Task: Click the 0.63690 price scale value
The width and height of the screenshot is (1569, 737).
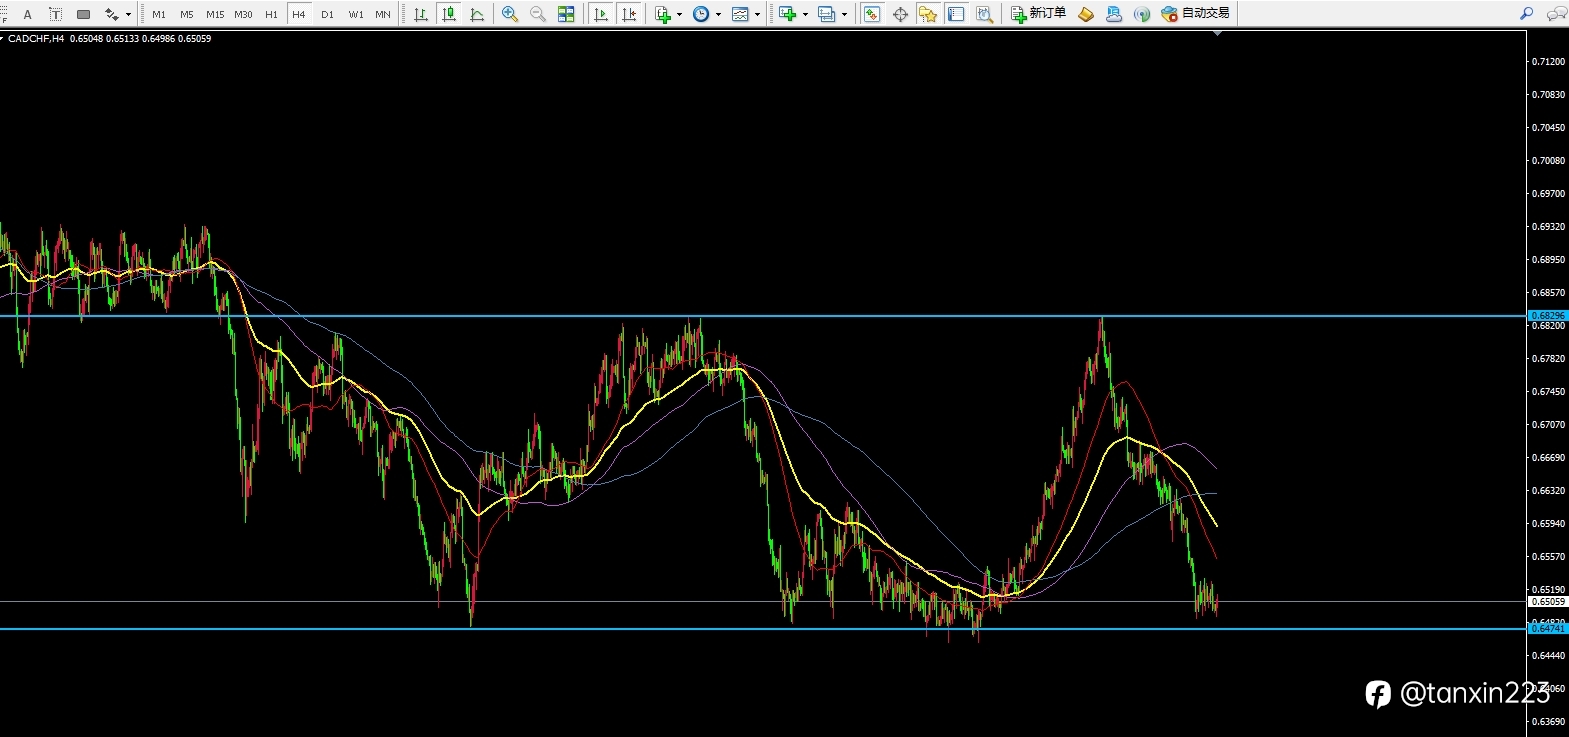Action: [1548, 722]
